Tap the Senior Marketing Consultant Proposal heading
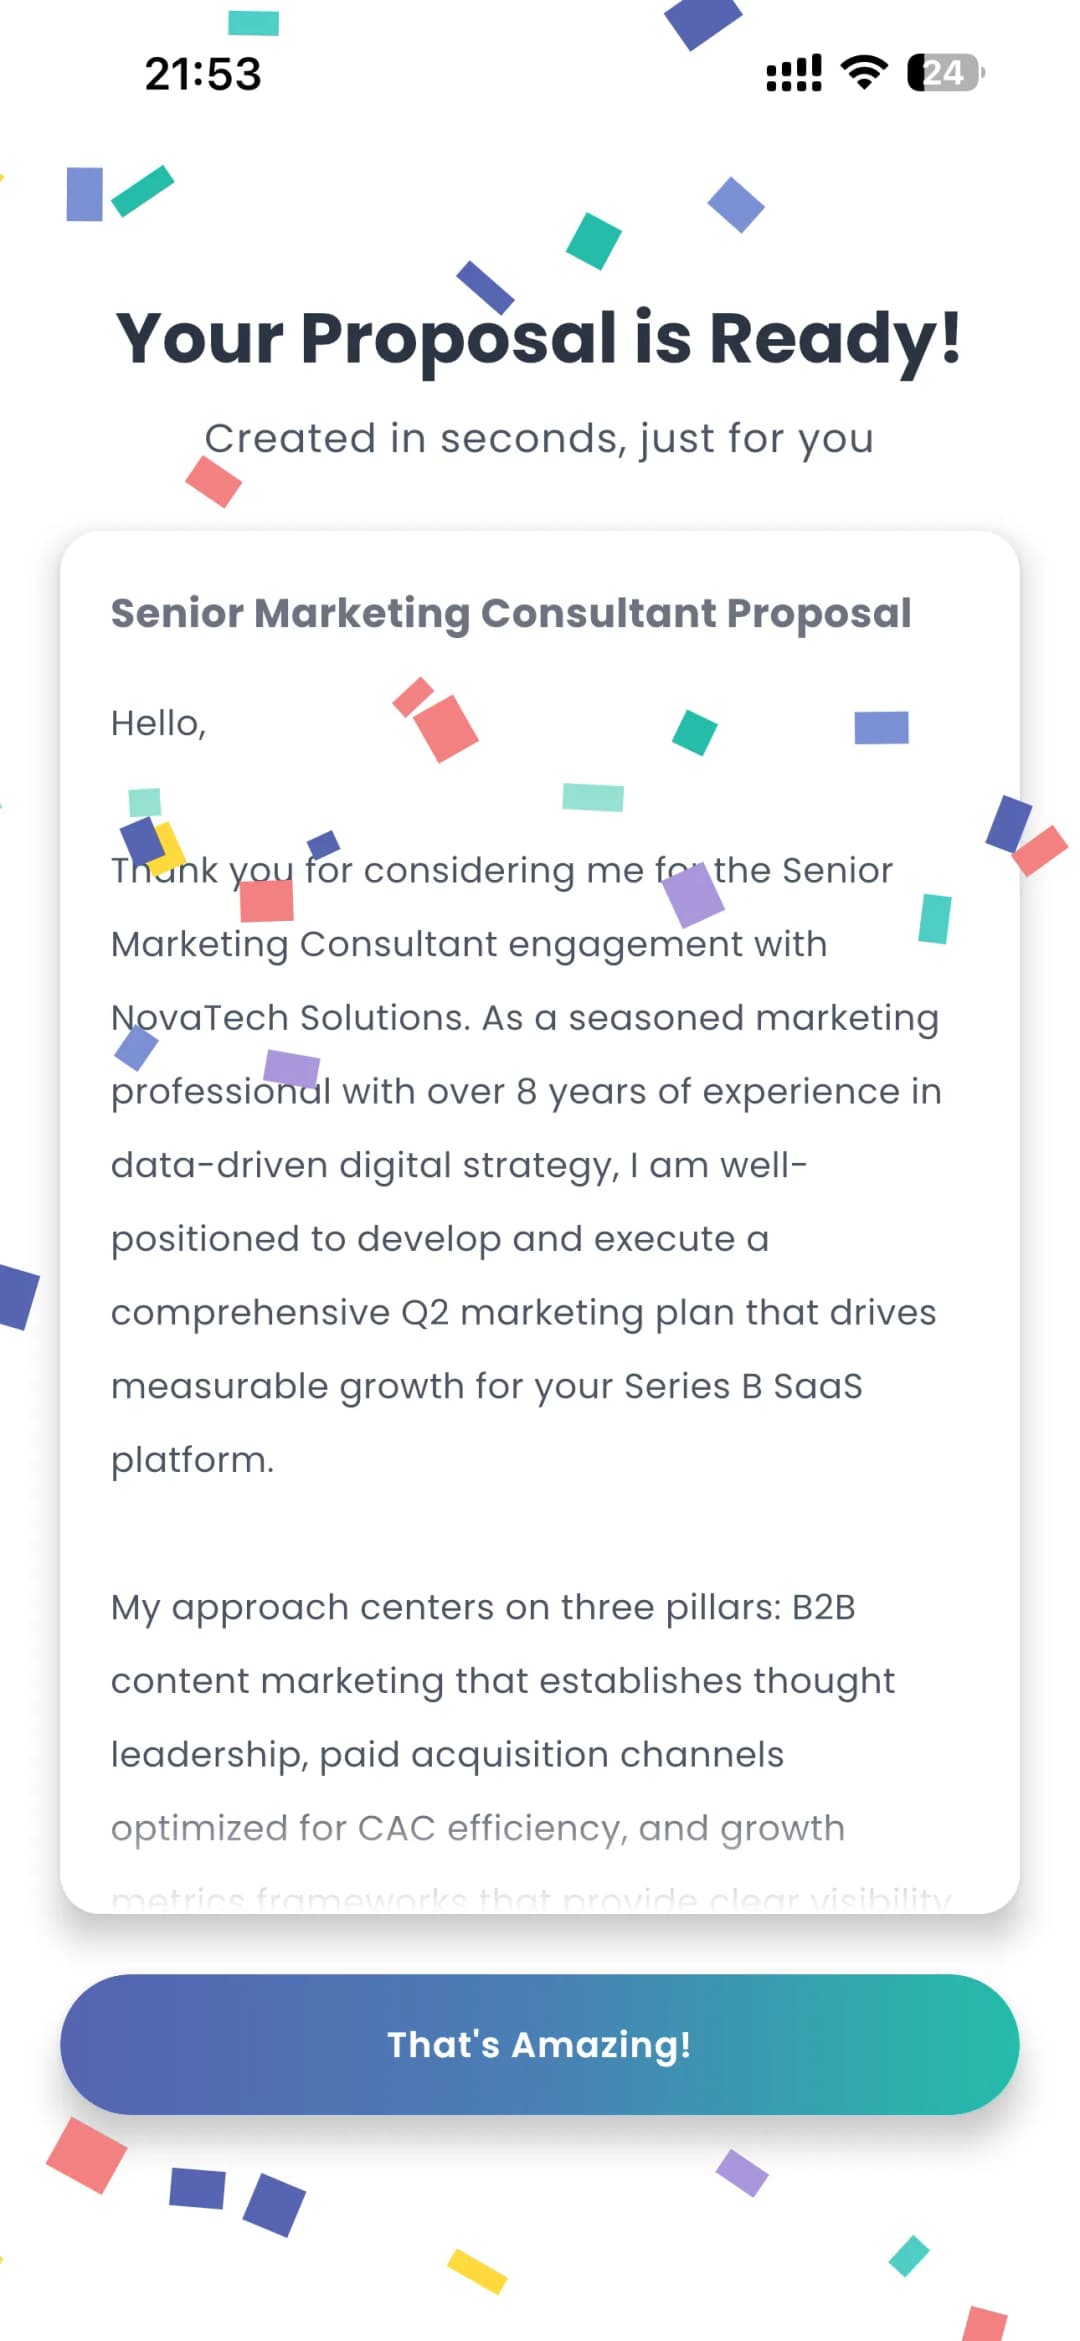Viewport: 1080px width, 2341px height. (x=511, y=613)
